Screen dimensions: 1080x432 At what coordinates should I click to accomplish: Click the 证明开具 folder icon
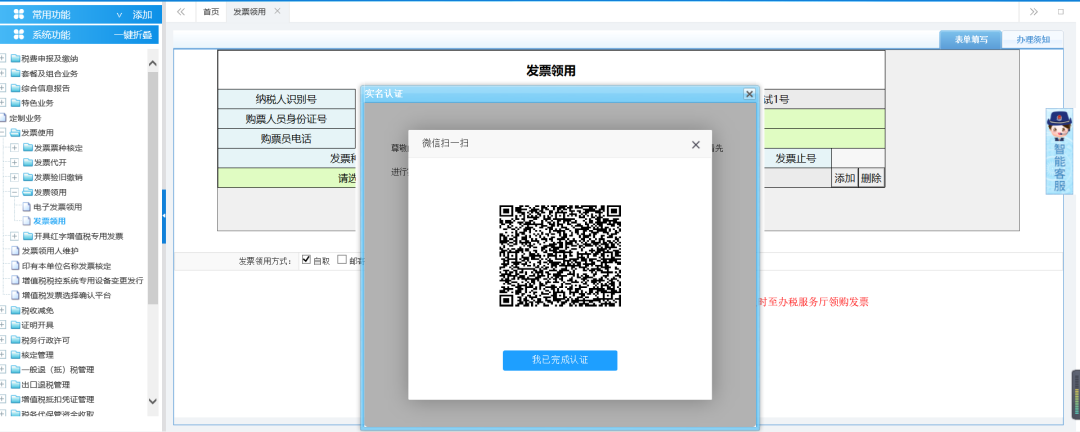point(15,325)
